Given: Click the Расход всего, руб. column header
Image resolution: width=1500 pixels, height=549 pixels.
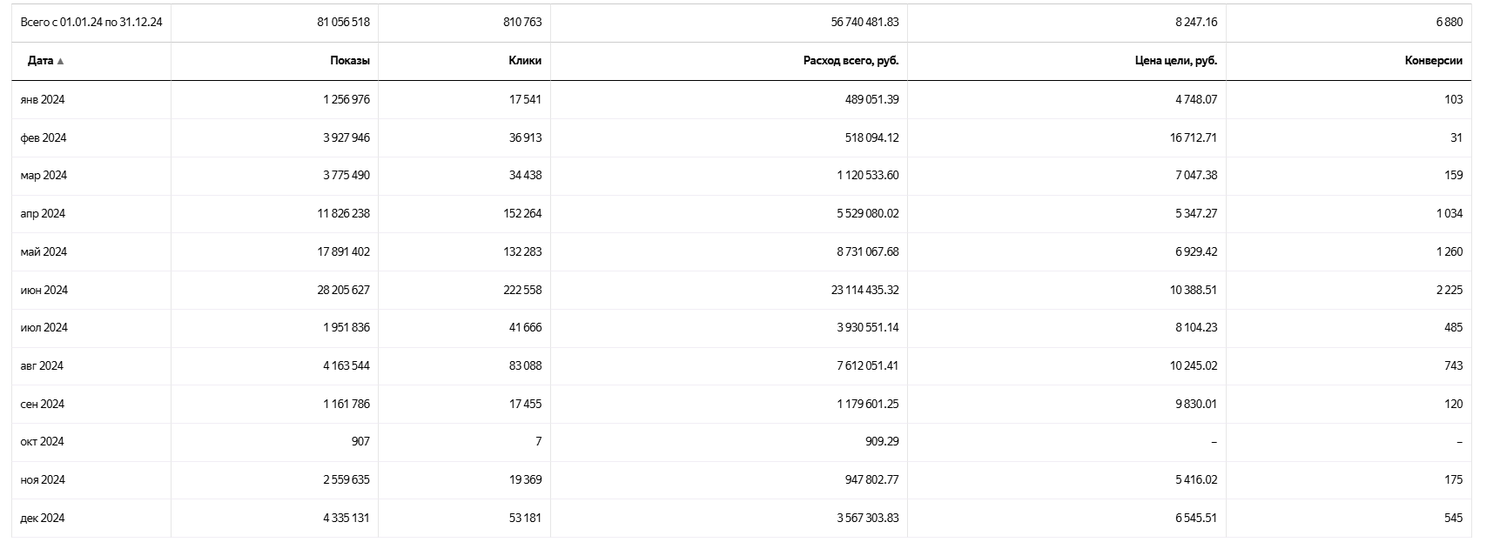Looking at the screenshot, I should pos(851,61).
